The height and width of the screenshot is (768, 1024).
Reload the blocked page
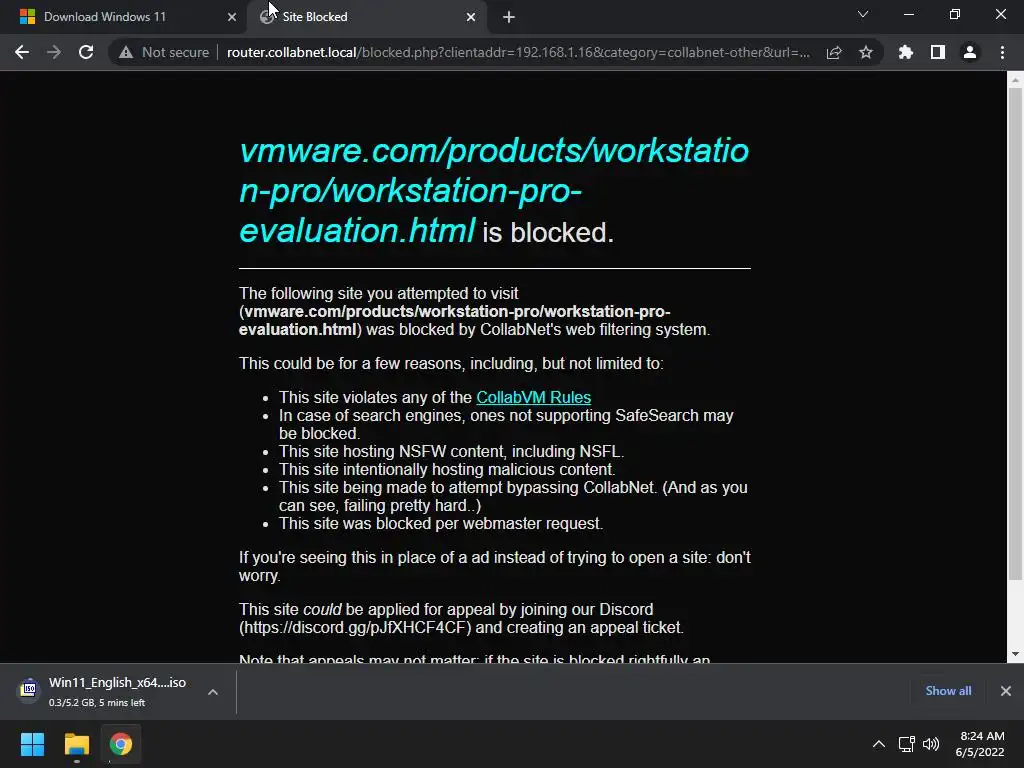coord(86,52)
